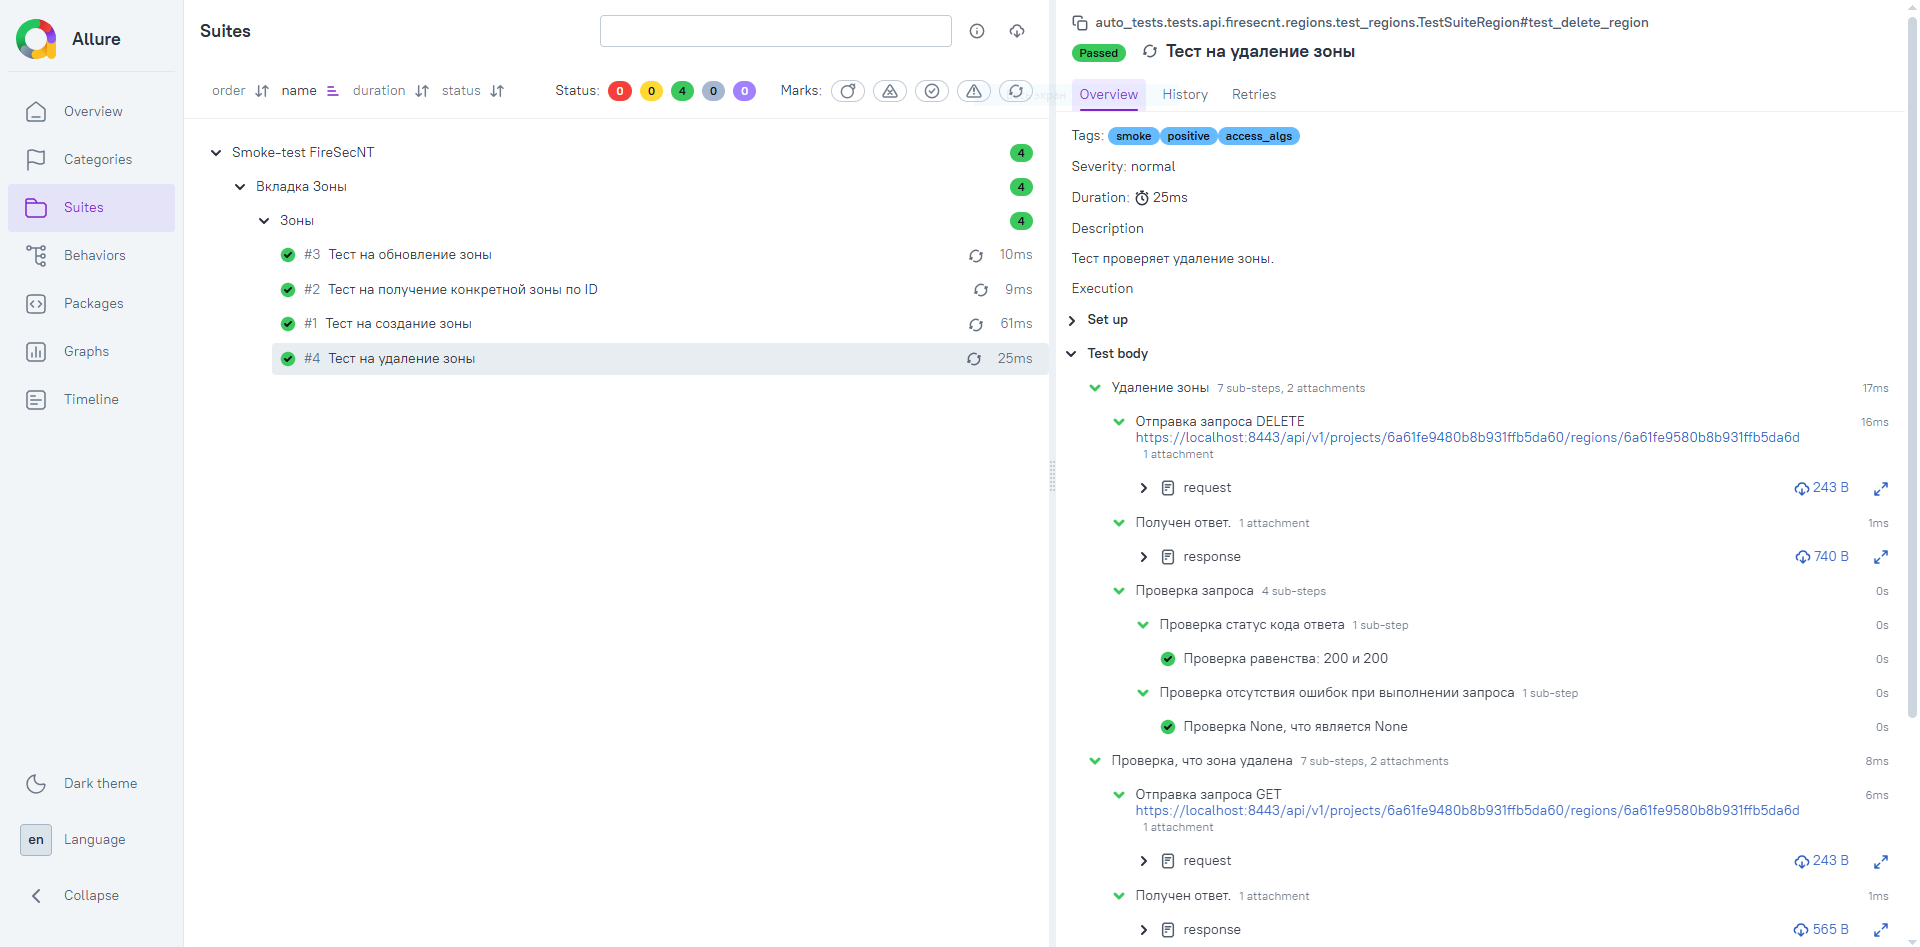Go to Behaviors in the sidebar

pyautogui.click(x=92, y=256)
